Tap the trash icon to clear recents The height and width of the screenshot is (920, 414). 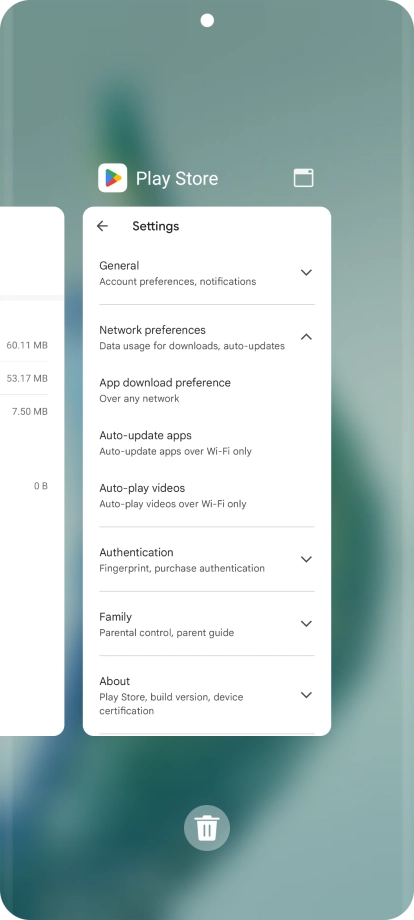click(206, 827)
